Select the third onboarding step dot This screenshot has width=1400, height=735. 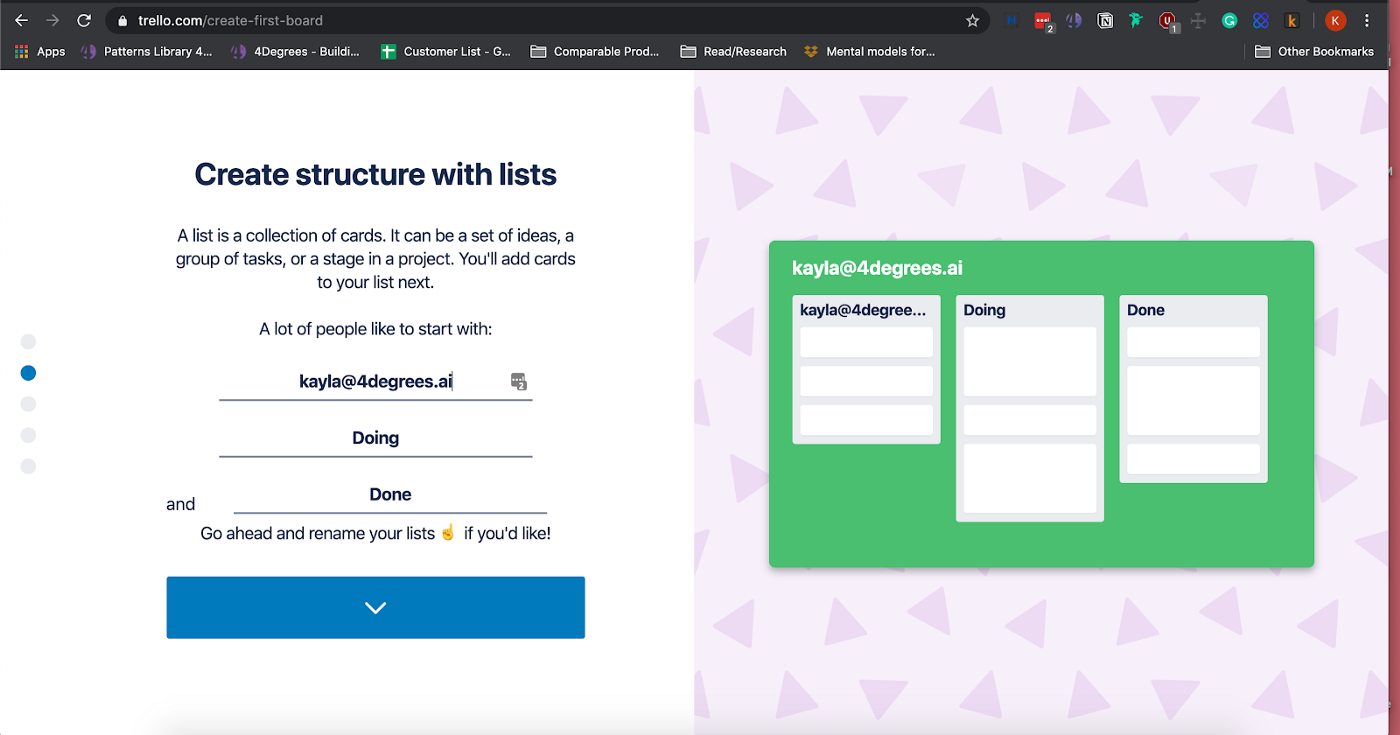[x=28, y=404]
